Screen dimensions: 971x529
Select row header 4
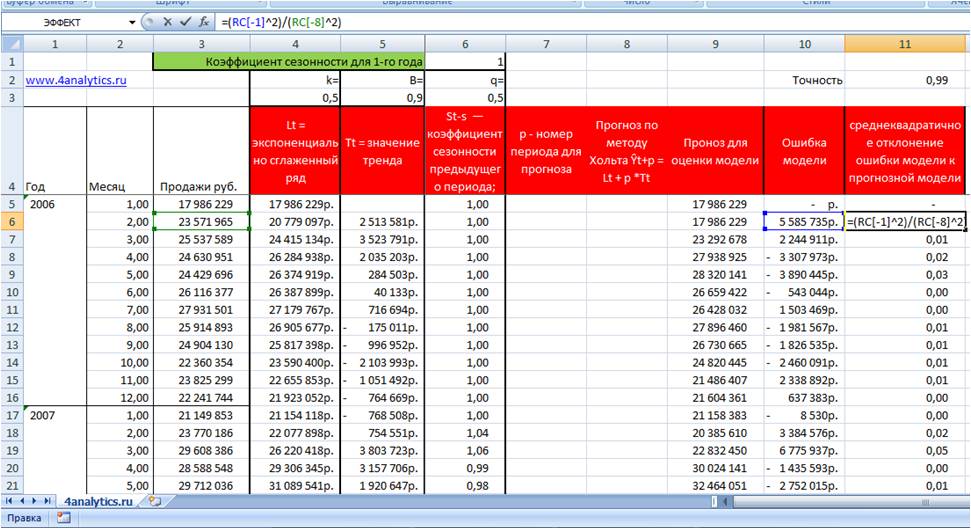click(12, 151)
